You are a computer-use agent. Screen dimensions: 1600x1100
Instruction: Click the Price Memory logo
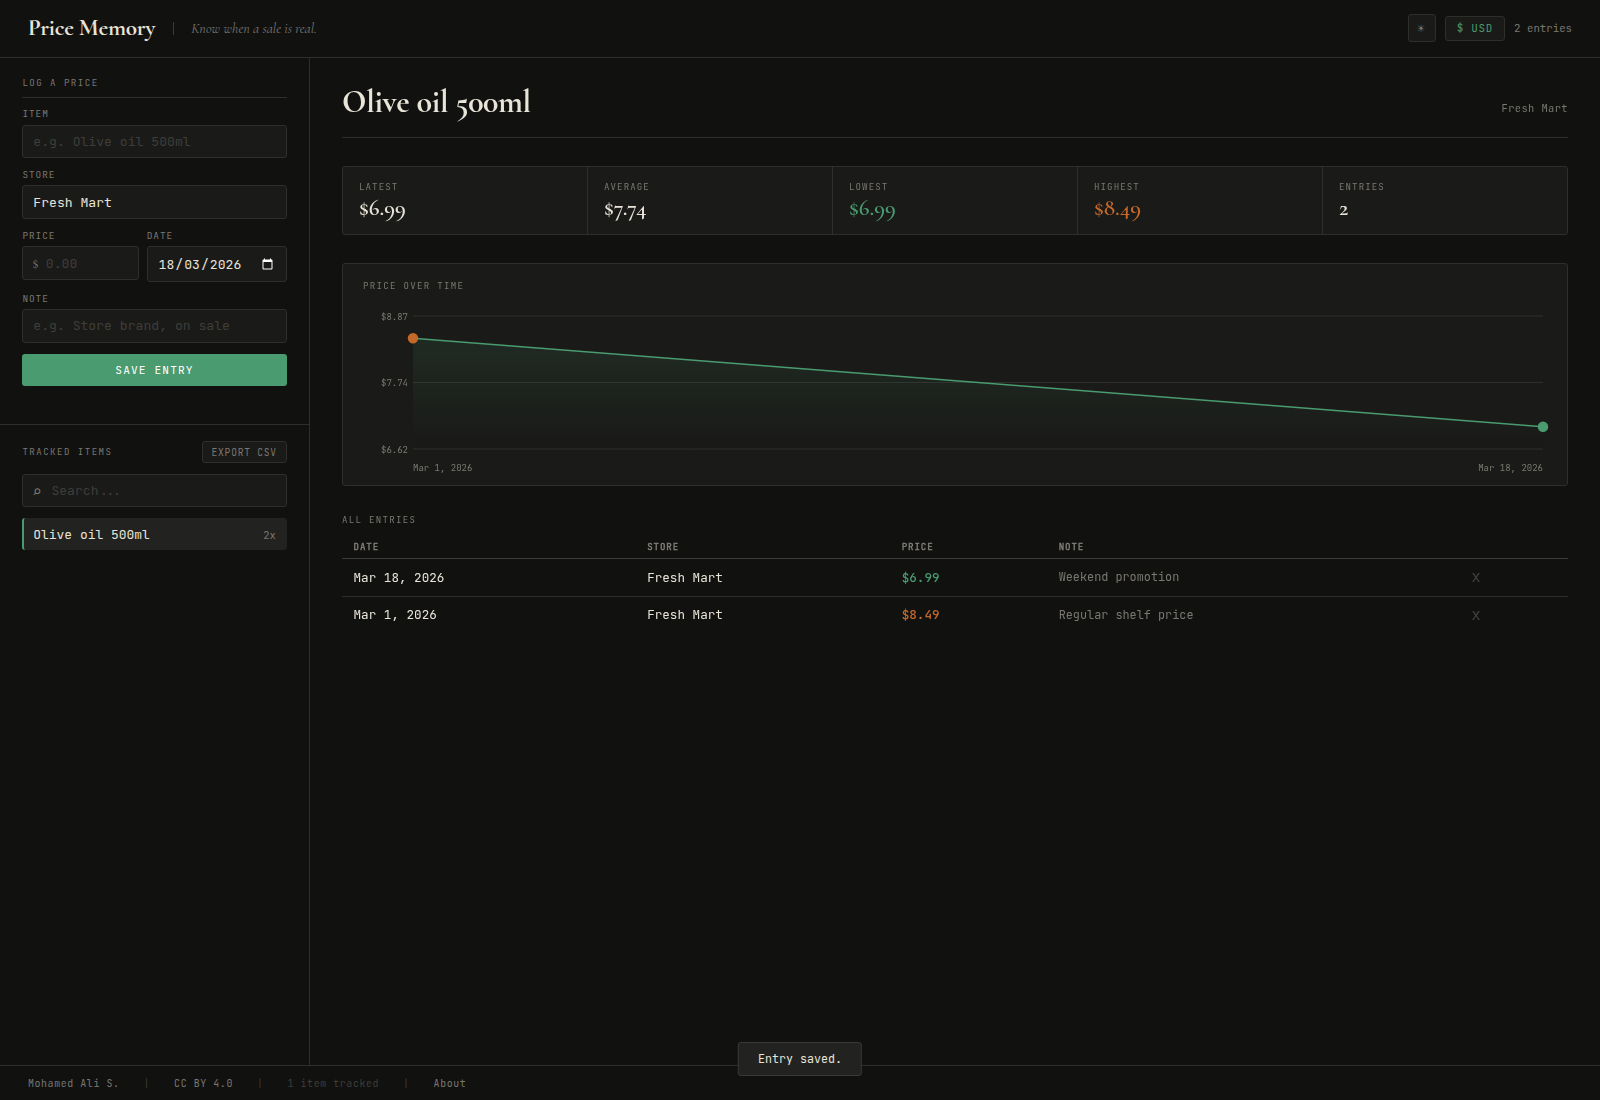[x=91, y=28]
